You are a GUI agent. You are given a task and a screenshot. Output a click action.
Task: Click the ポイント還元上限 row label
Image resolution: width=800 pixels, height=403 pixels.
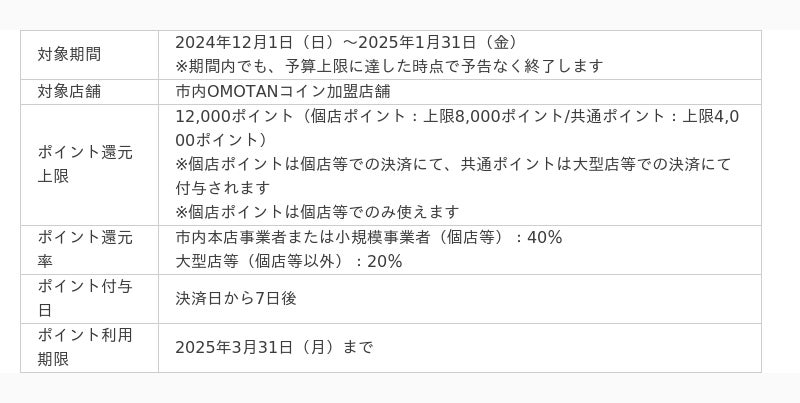[84, 164]
